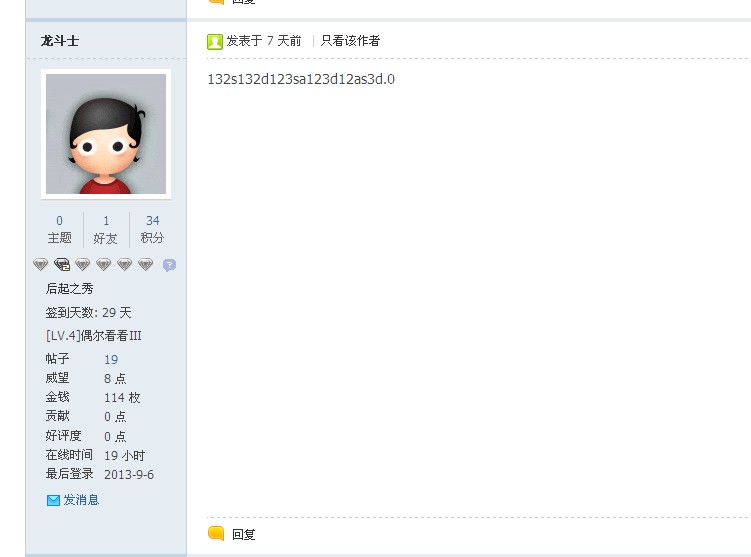This screenshot has height=557, width=751.
Task: View the user's 主题 count
Action: click(x=59, y=229)
